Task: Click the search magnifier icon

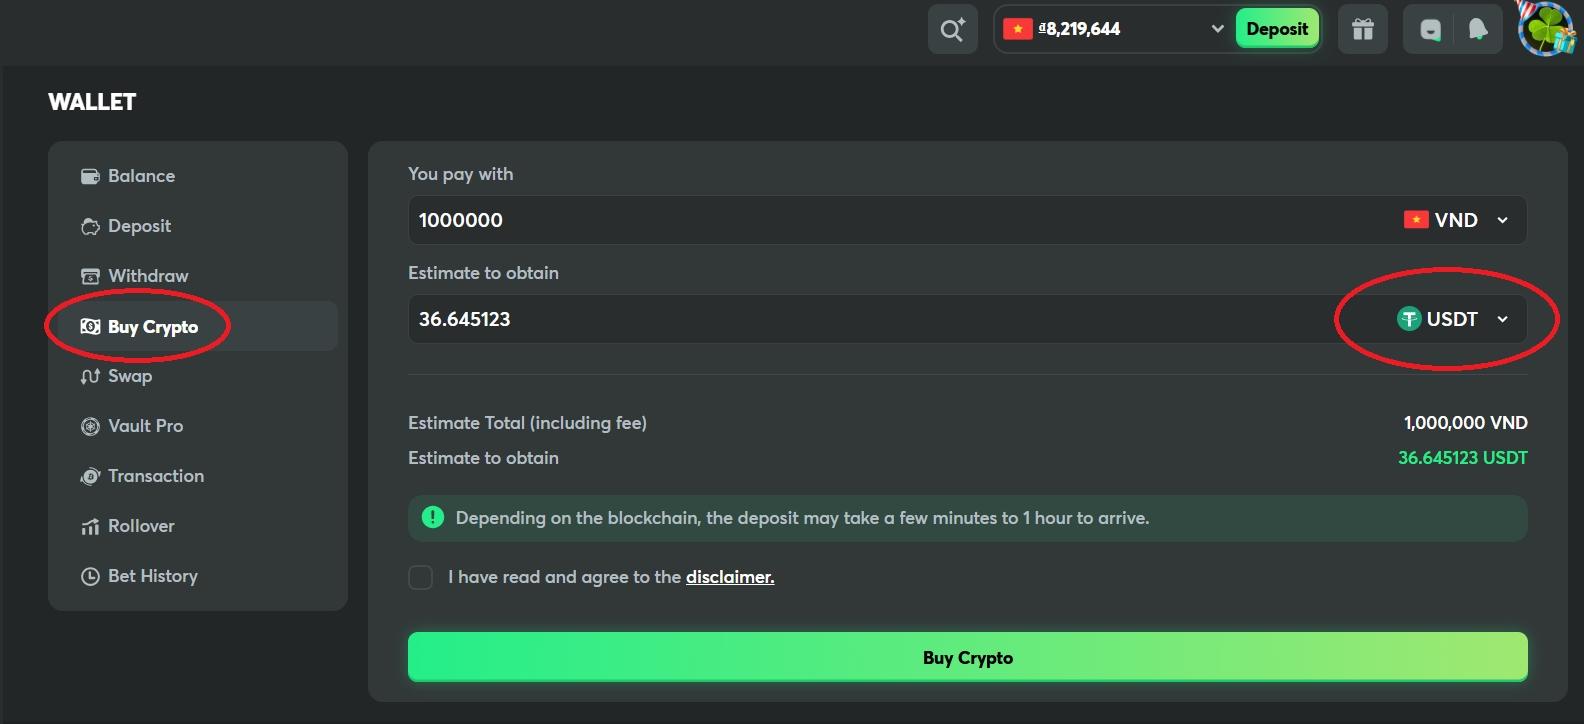Action: (x=952, y=29)
